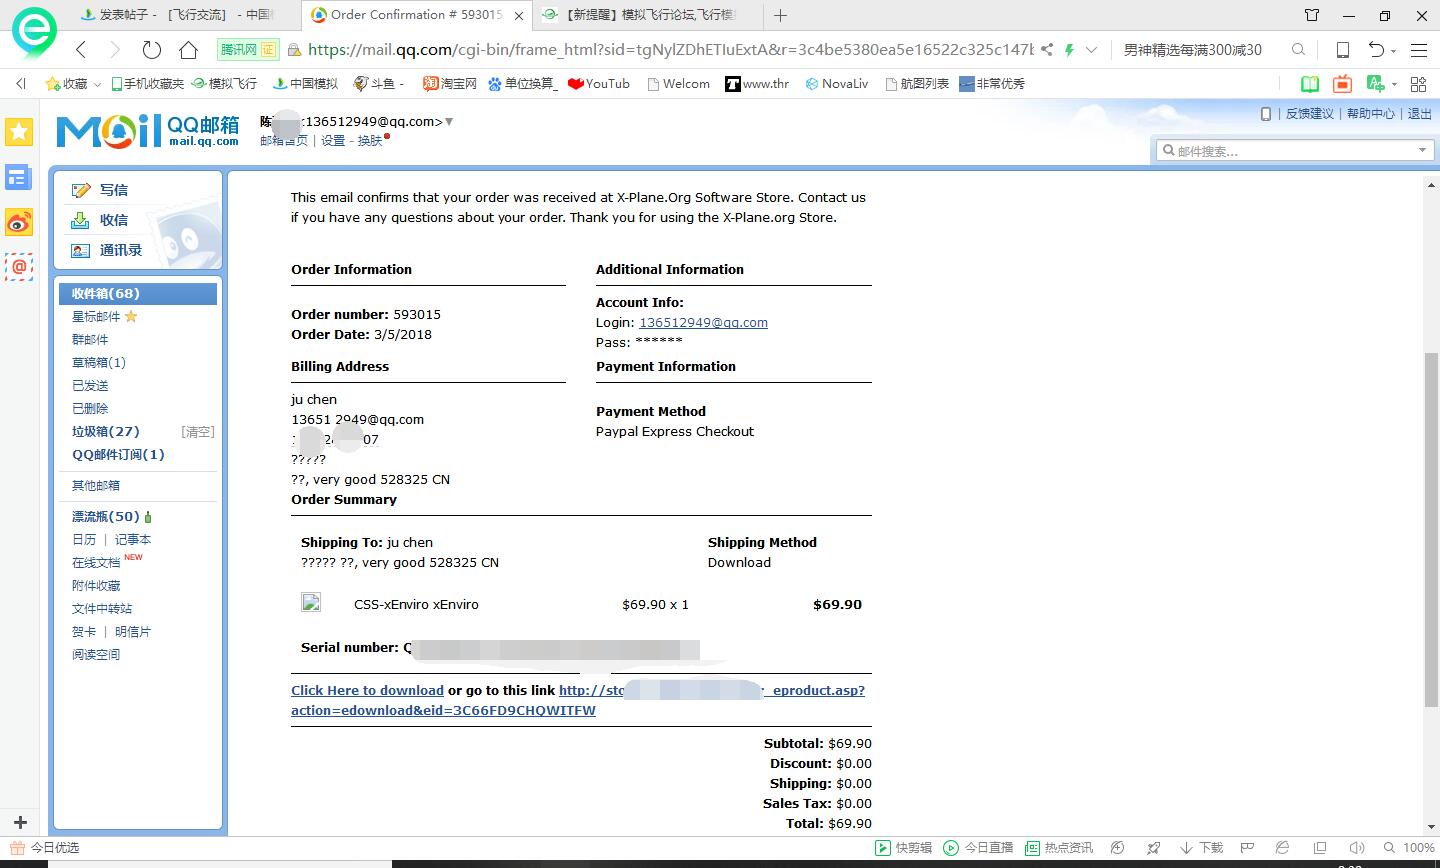Open 今日优选 in the status bar
This screenshot has width=1440, height=868.
click(45, 848)
